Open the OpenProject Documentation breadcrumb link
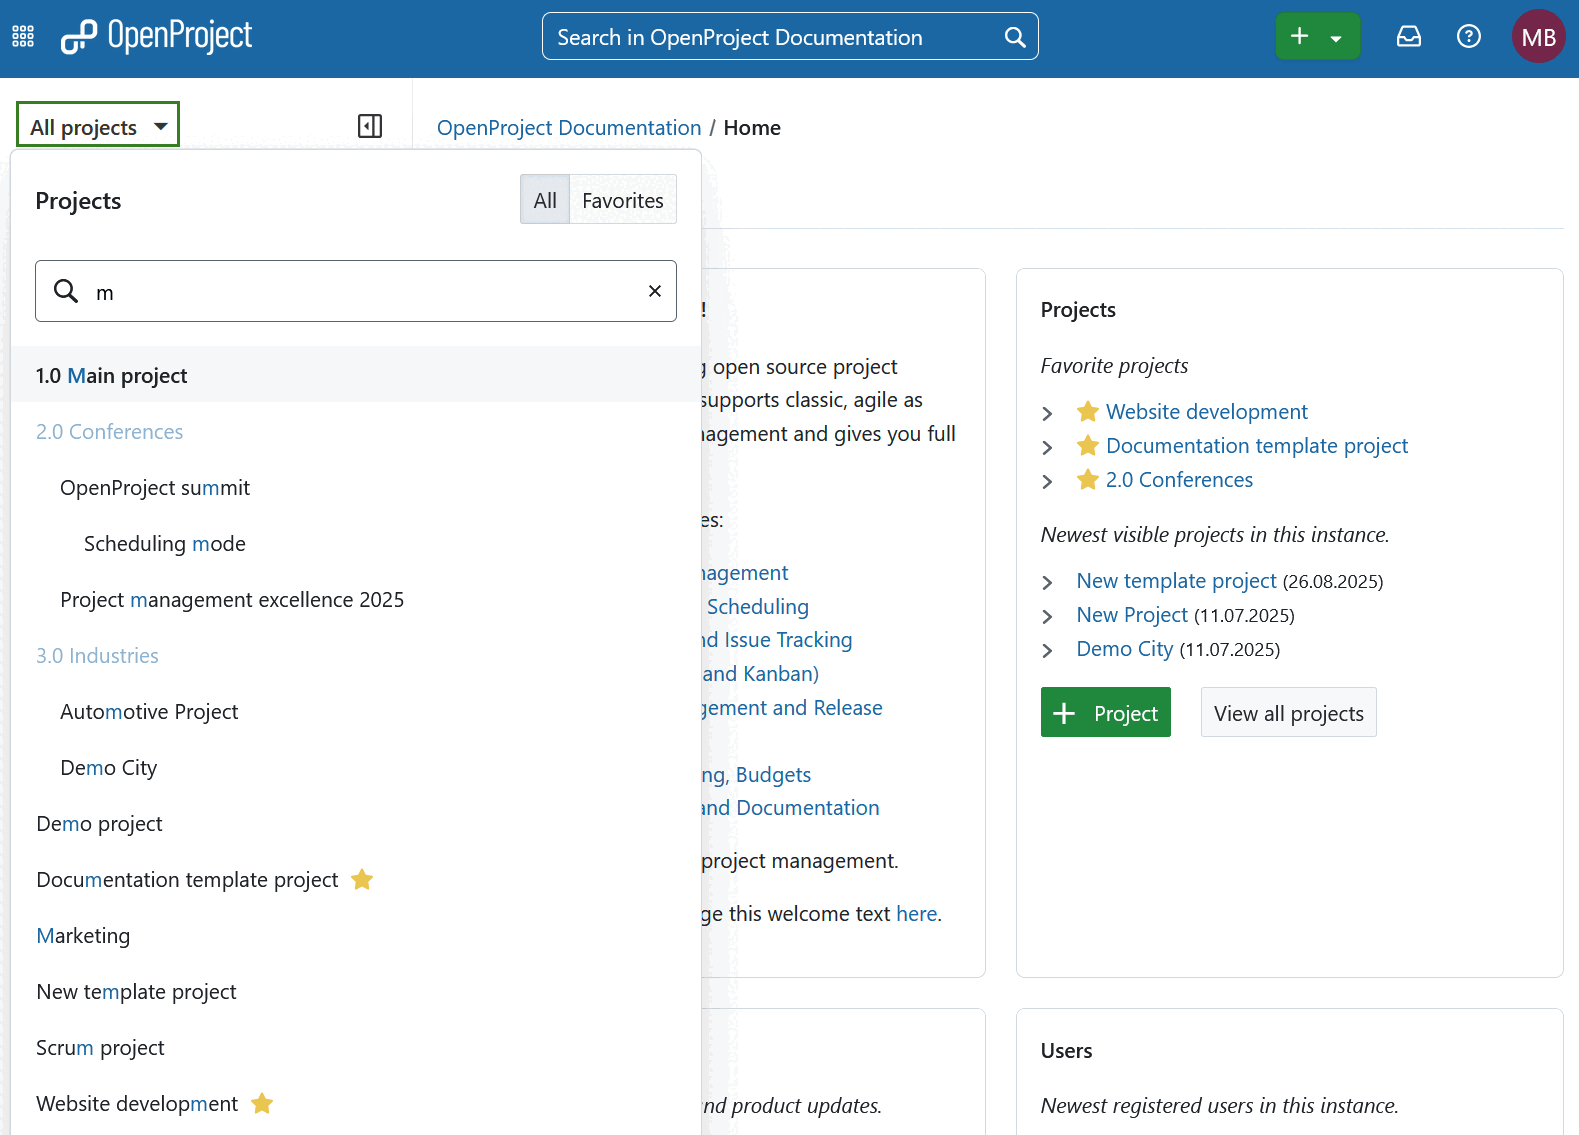Image resolution: width=1579 pixels, height=1135 pixels. 569,128
